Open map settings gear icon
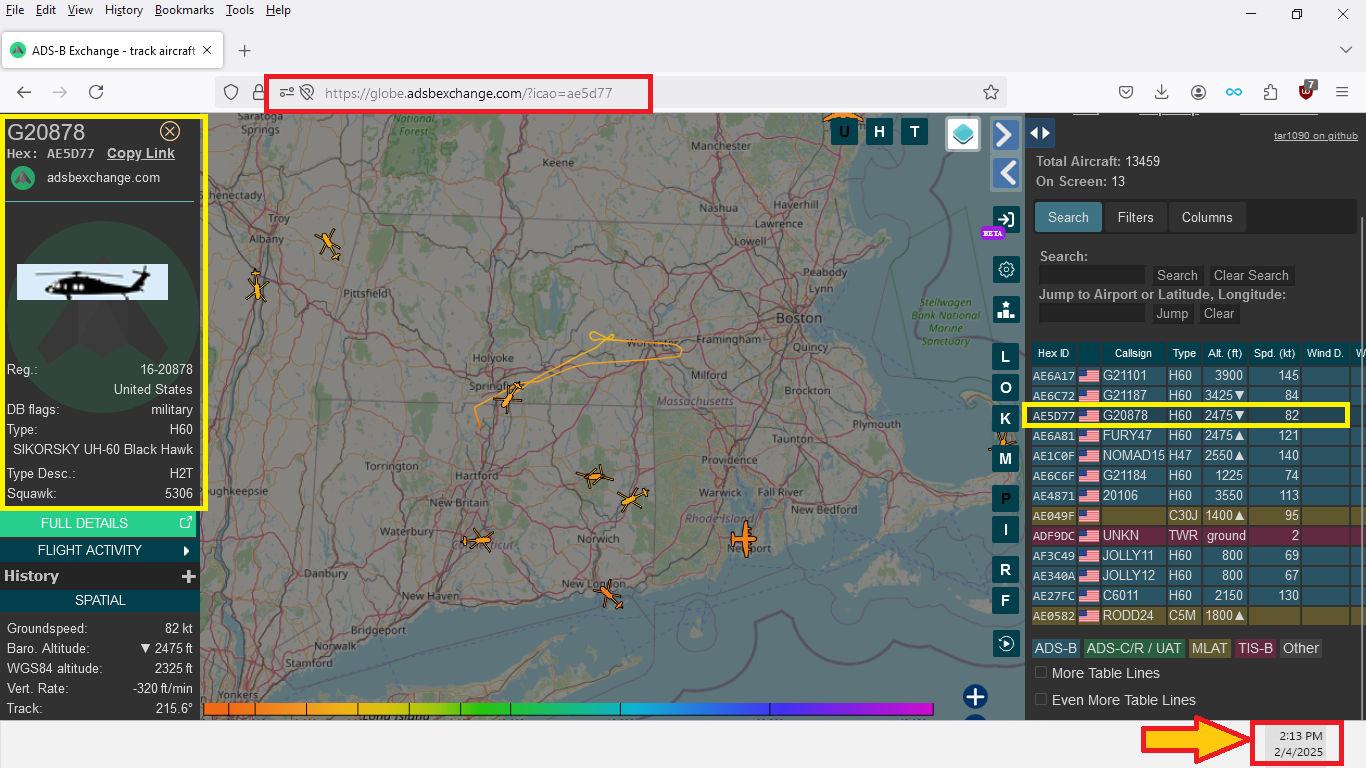 (1006, 269)
